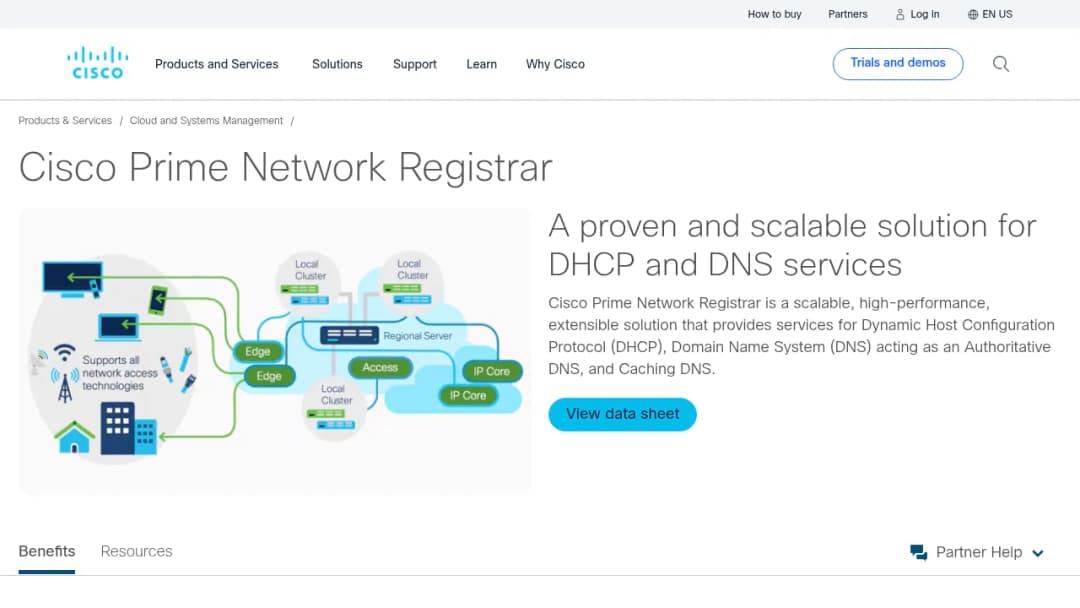The height and width of the screenshot is (608, 1080).
Task: Click the Log in link
Action: click(924, 14)
